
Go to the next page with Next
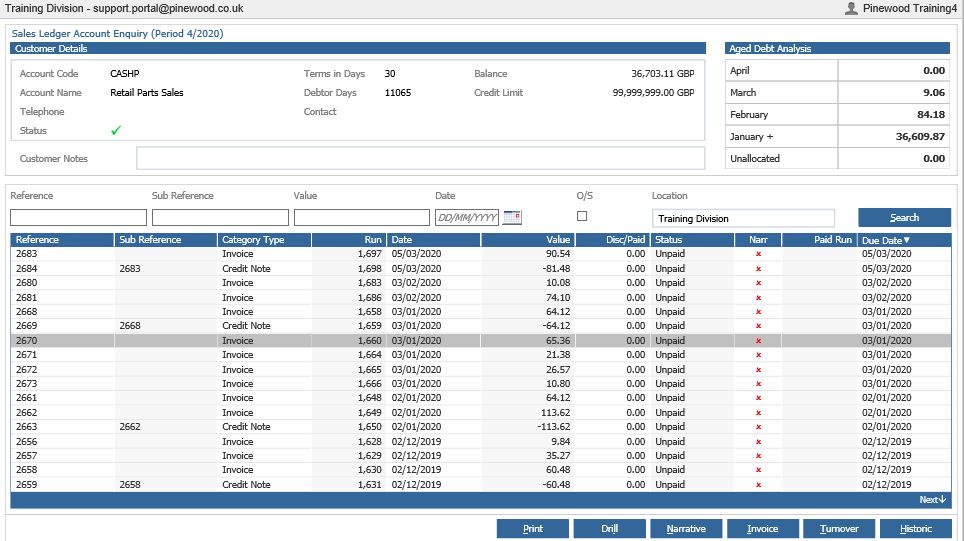click(932, 500)
